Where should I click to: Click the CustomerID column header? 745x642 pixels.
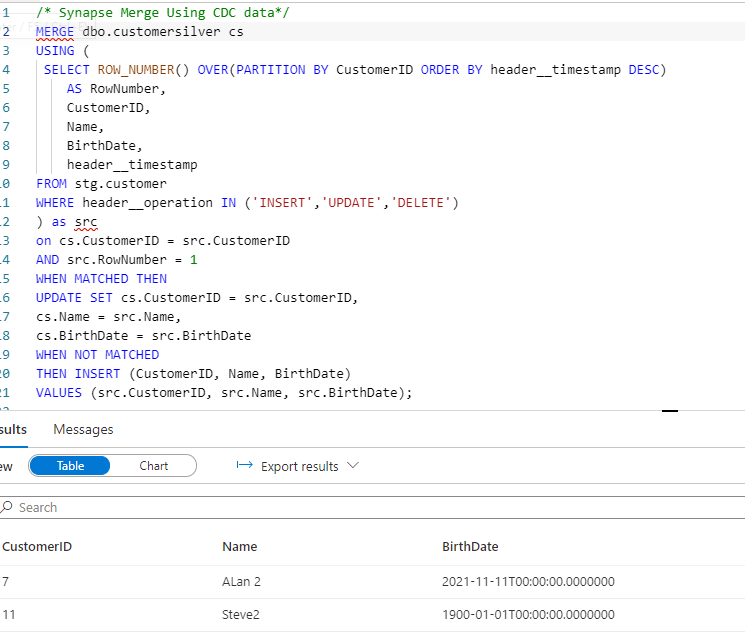(37, 546)
